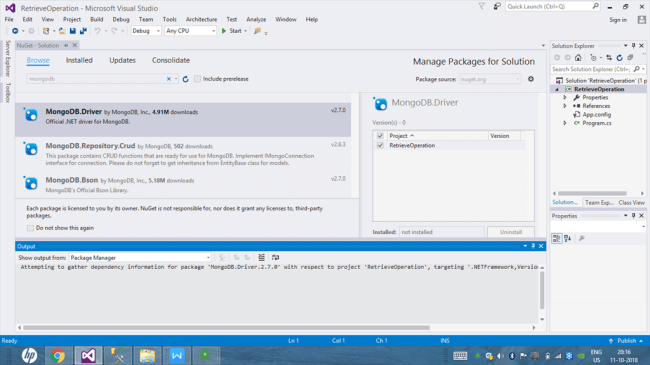650x365 pixels.
Task: Expand the Properties node in Solution Explorer
Action: point(565,97)
